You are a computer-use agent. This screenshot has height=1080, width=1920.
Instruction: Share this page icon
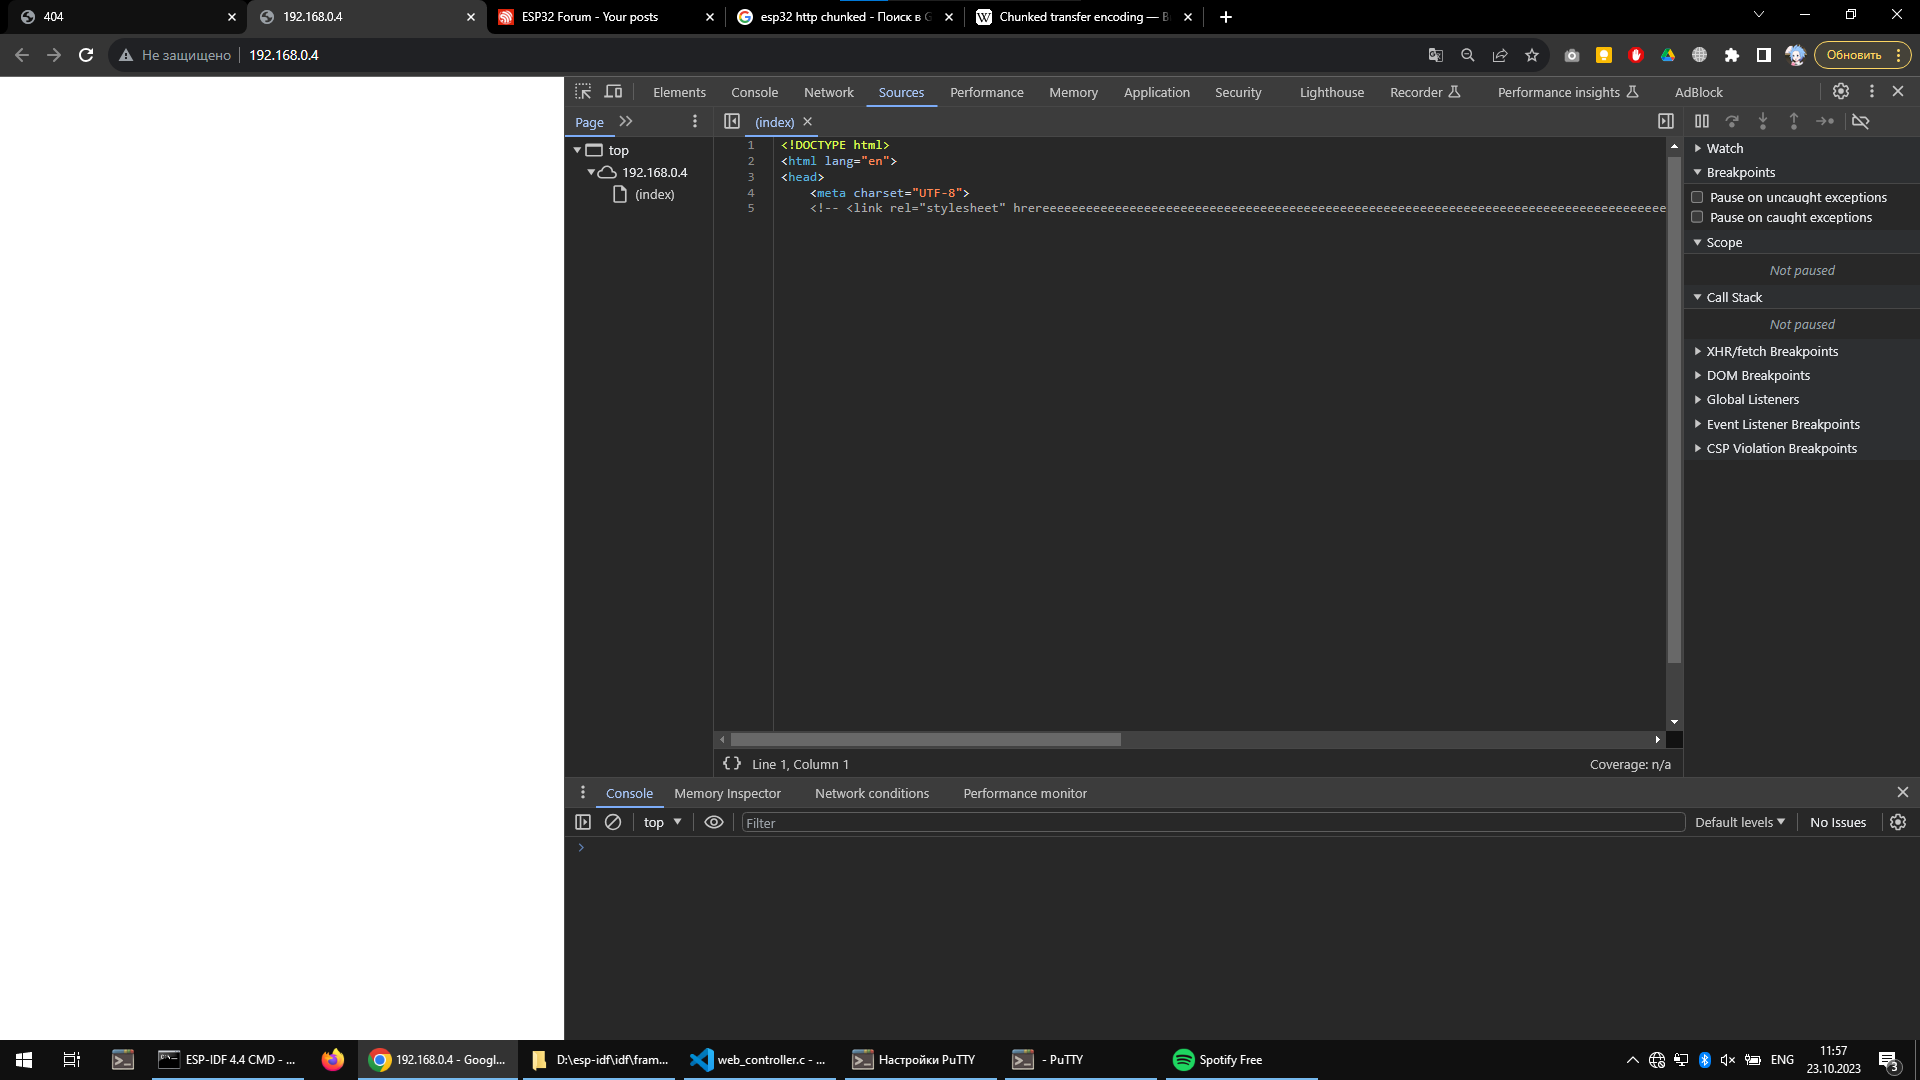[x=1500, y=55]
